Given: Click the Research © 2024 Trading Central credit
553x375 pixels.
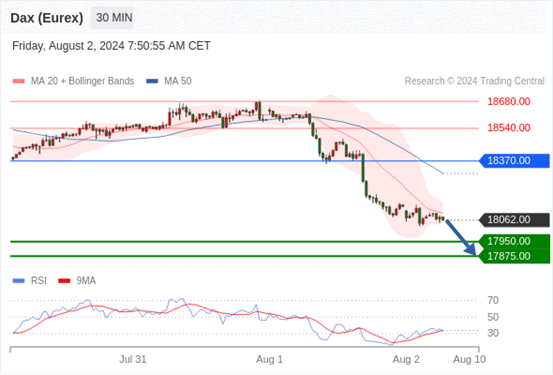Looking at the screenshot, I should [474, 81].
